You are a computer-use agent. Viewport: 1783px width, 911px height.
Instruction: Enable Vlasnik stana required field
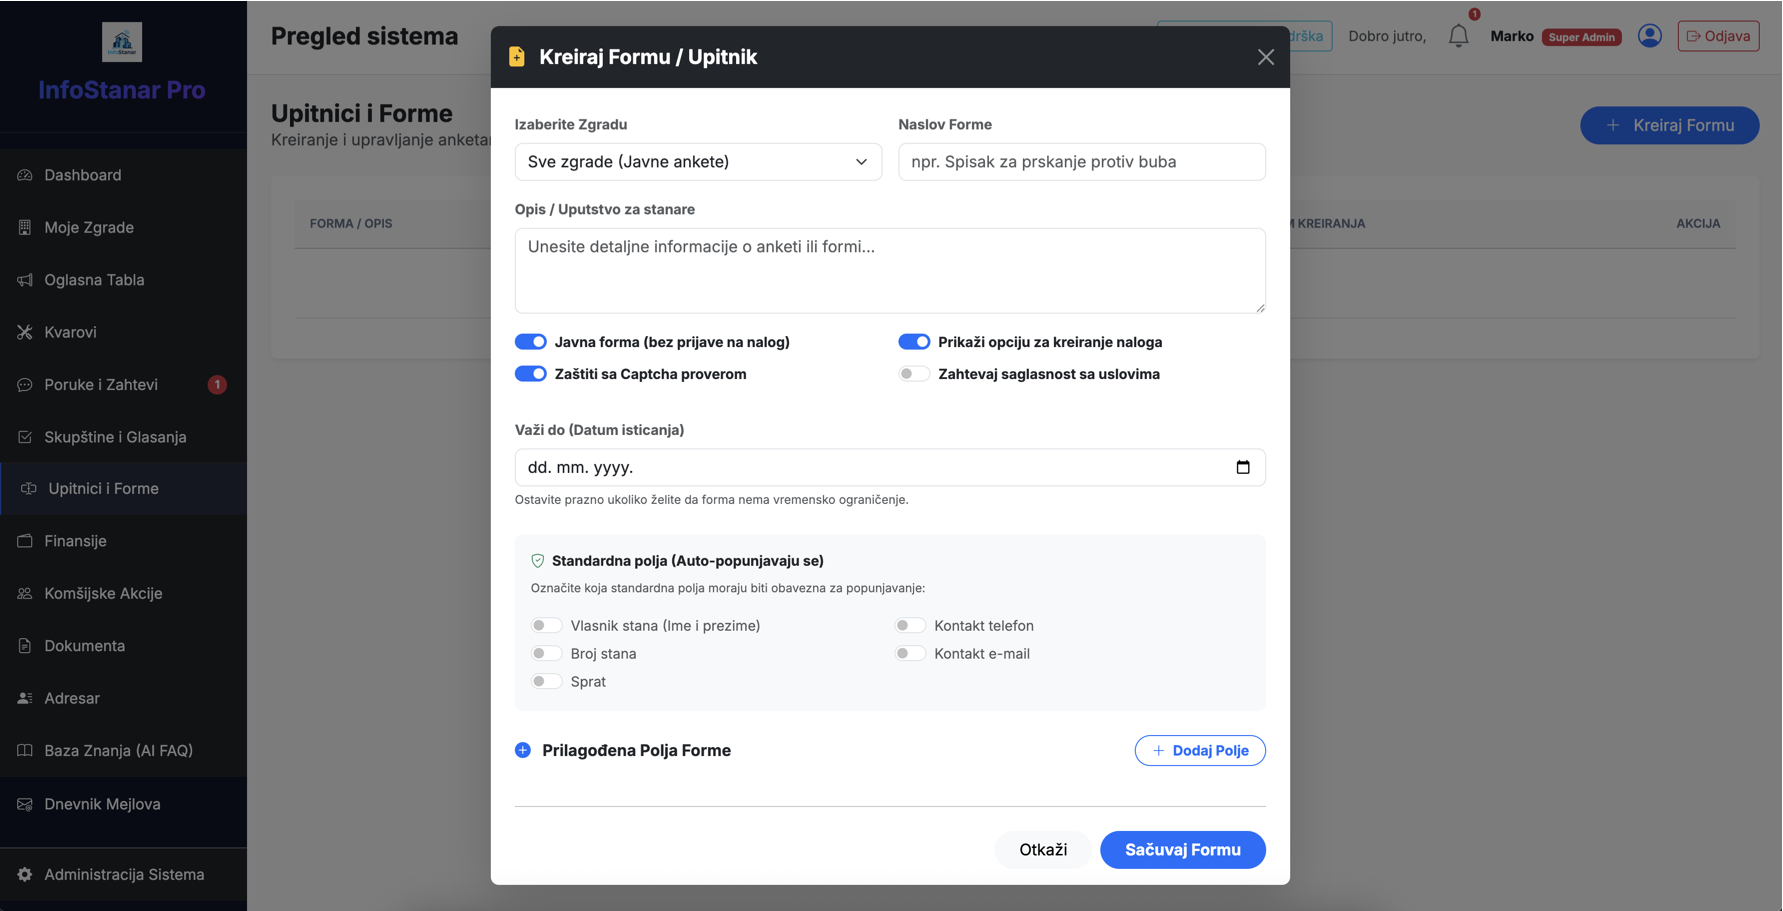tap(546, 626)
